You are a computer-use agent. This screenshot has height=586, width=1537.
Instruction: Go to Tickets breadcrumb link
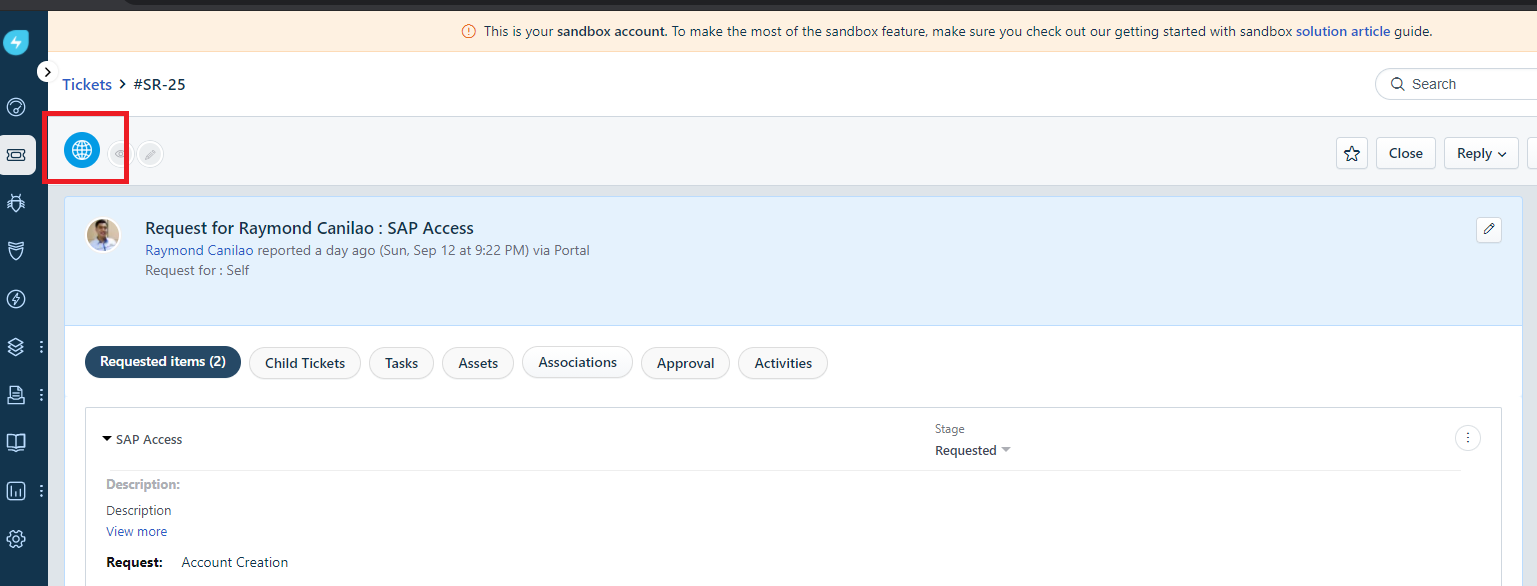[87, 84]
